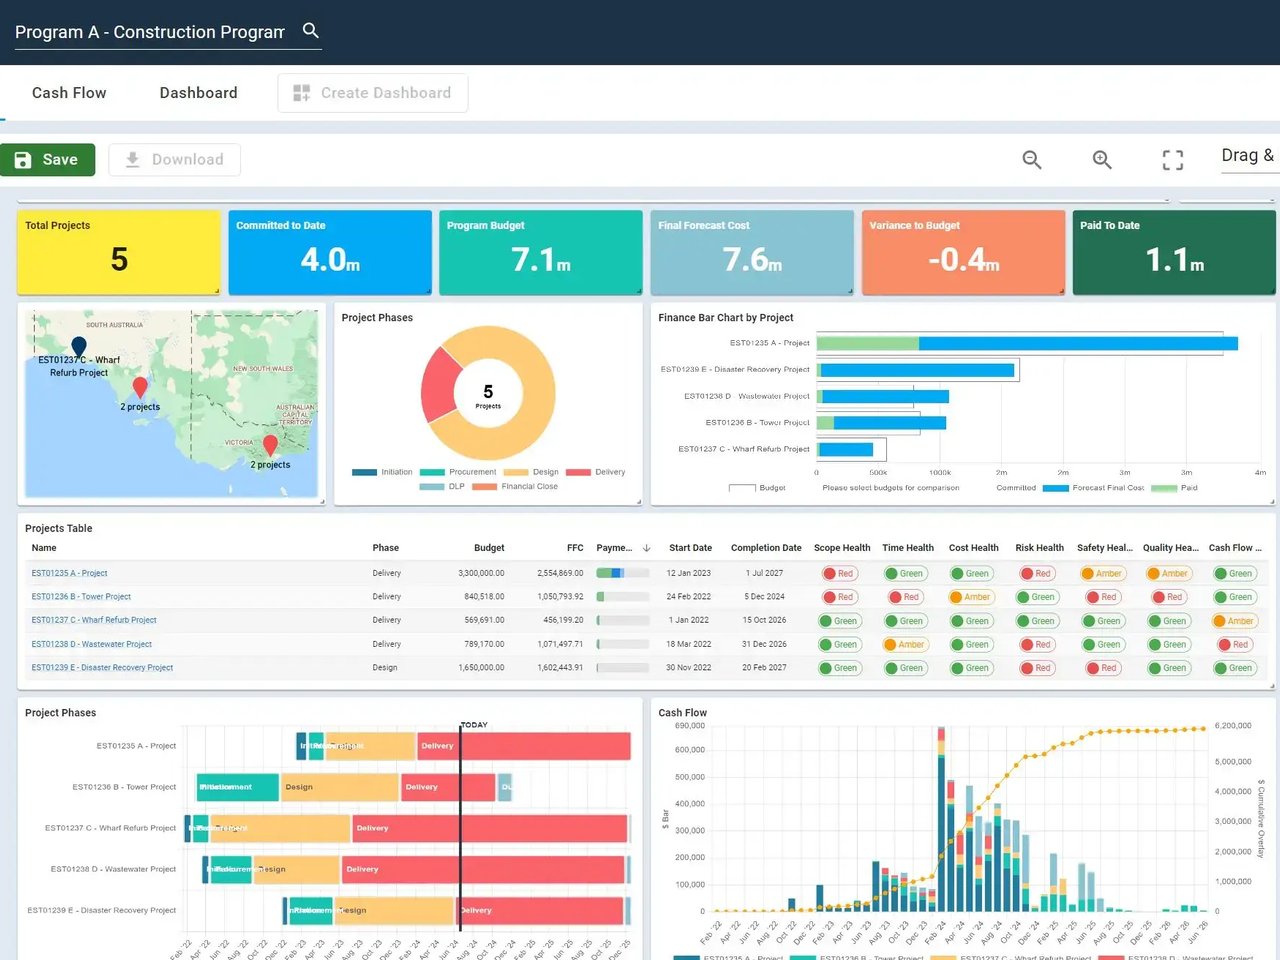The width and height of the screenshot is (1280, 960).
Task: Zoom out using the minus magnifier icon
Action: point(1032,160)
